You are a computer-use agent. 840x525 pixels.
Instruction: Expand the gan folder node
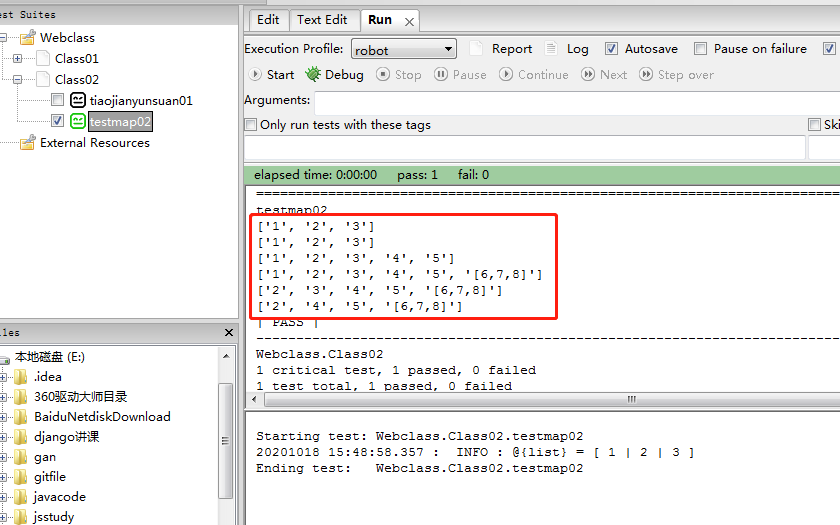tap(3, 458)
